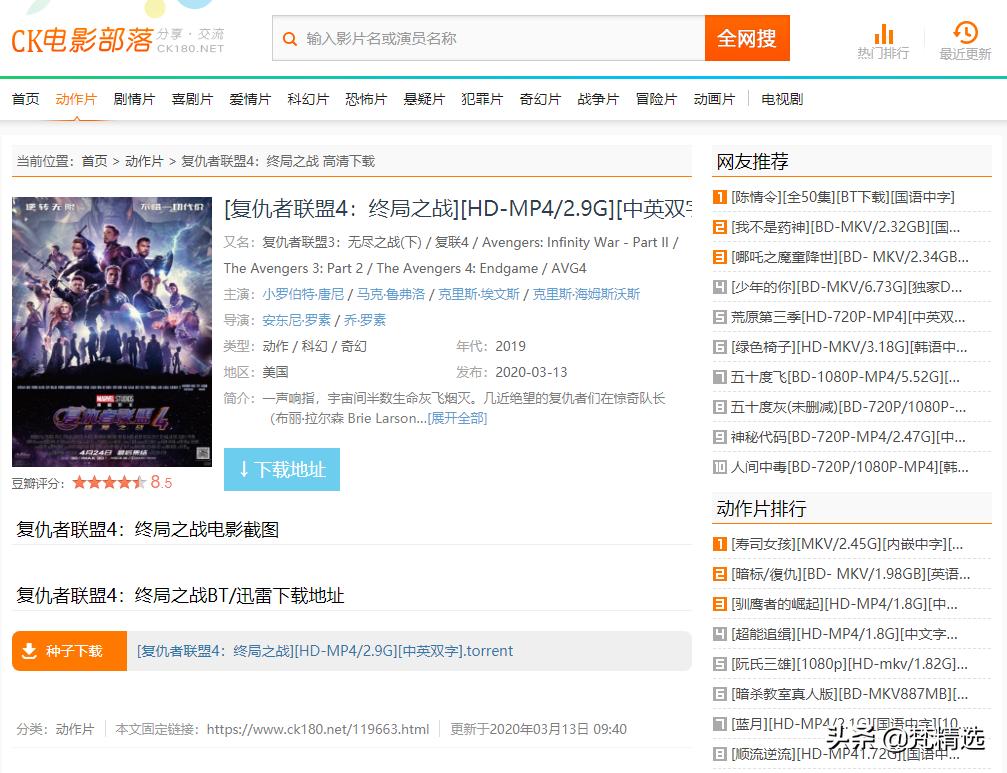Viewport: 1007px width, 773px height.
Task: Click the movie search input field
Action: pyautogui.click(x=480, y=37)
